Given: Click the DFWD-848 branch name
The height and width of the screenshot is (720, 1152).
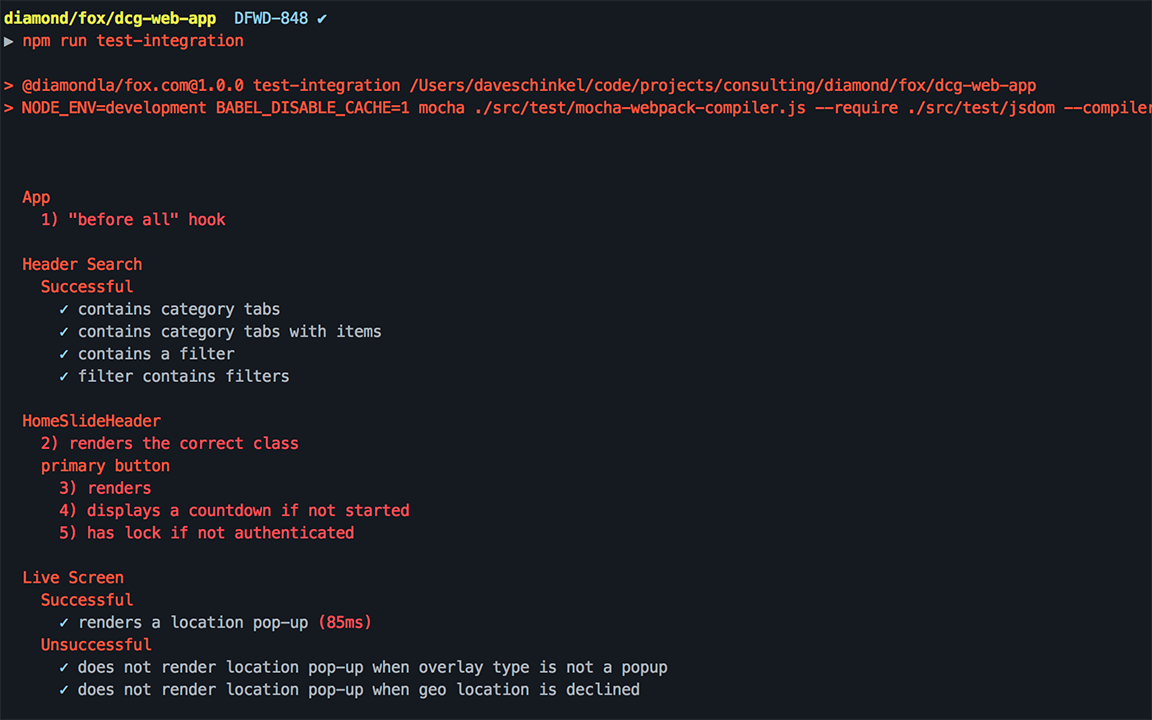Looking at the screenshot, I should click(271, 18).
